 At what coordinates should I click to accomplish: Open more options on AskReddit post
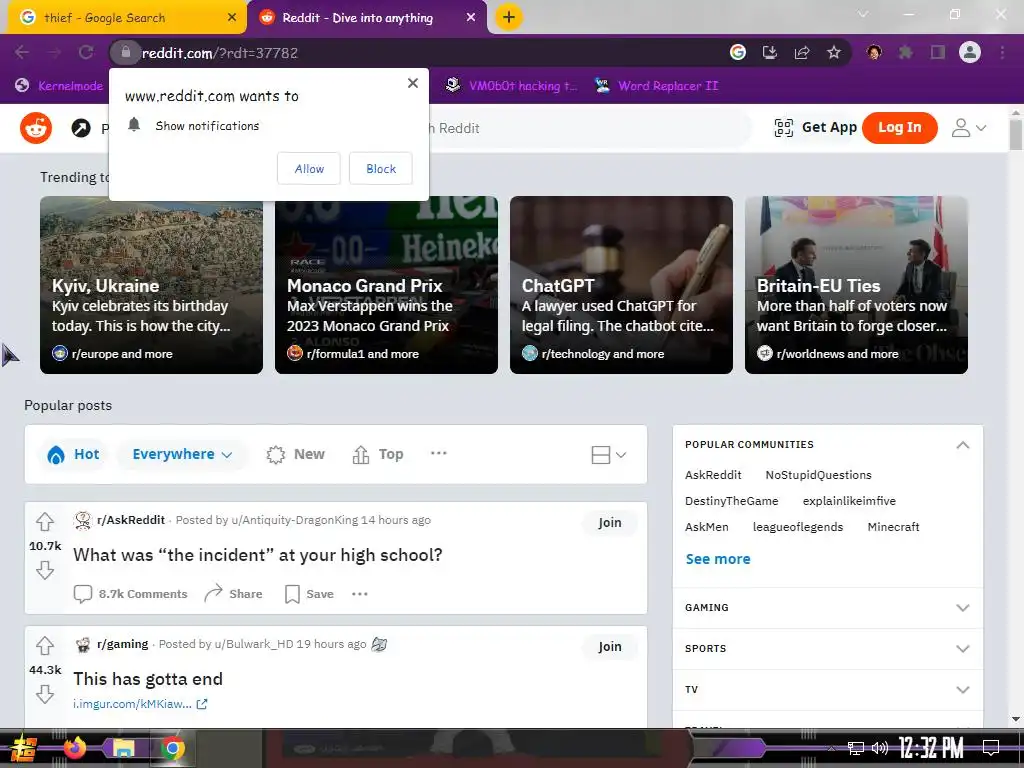(360, 594)
